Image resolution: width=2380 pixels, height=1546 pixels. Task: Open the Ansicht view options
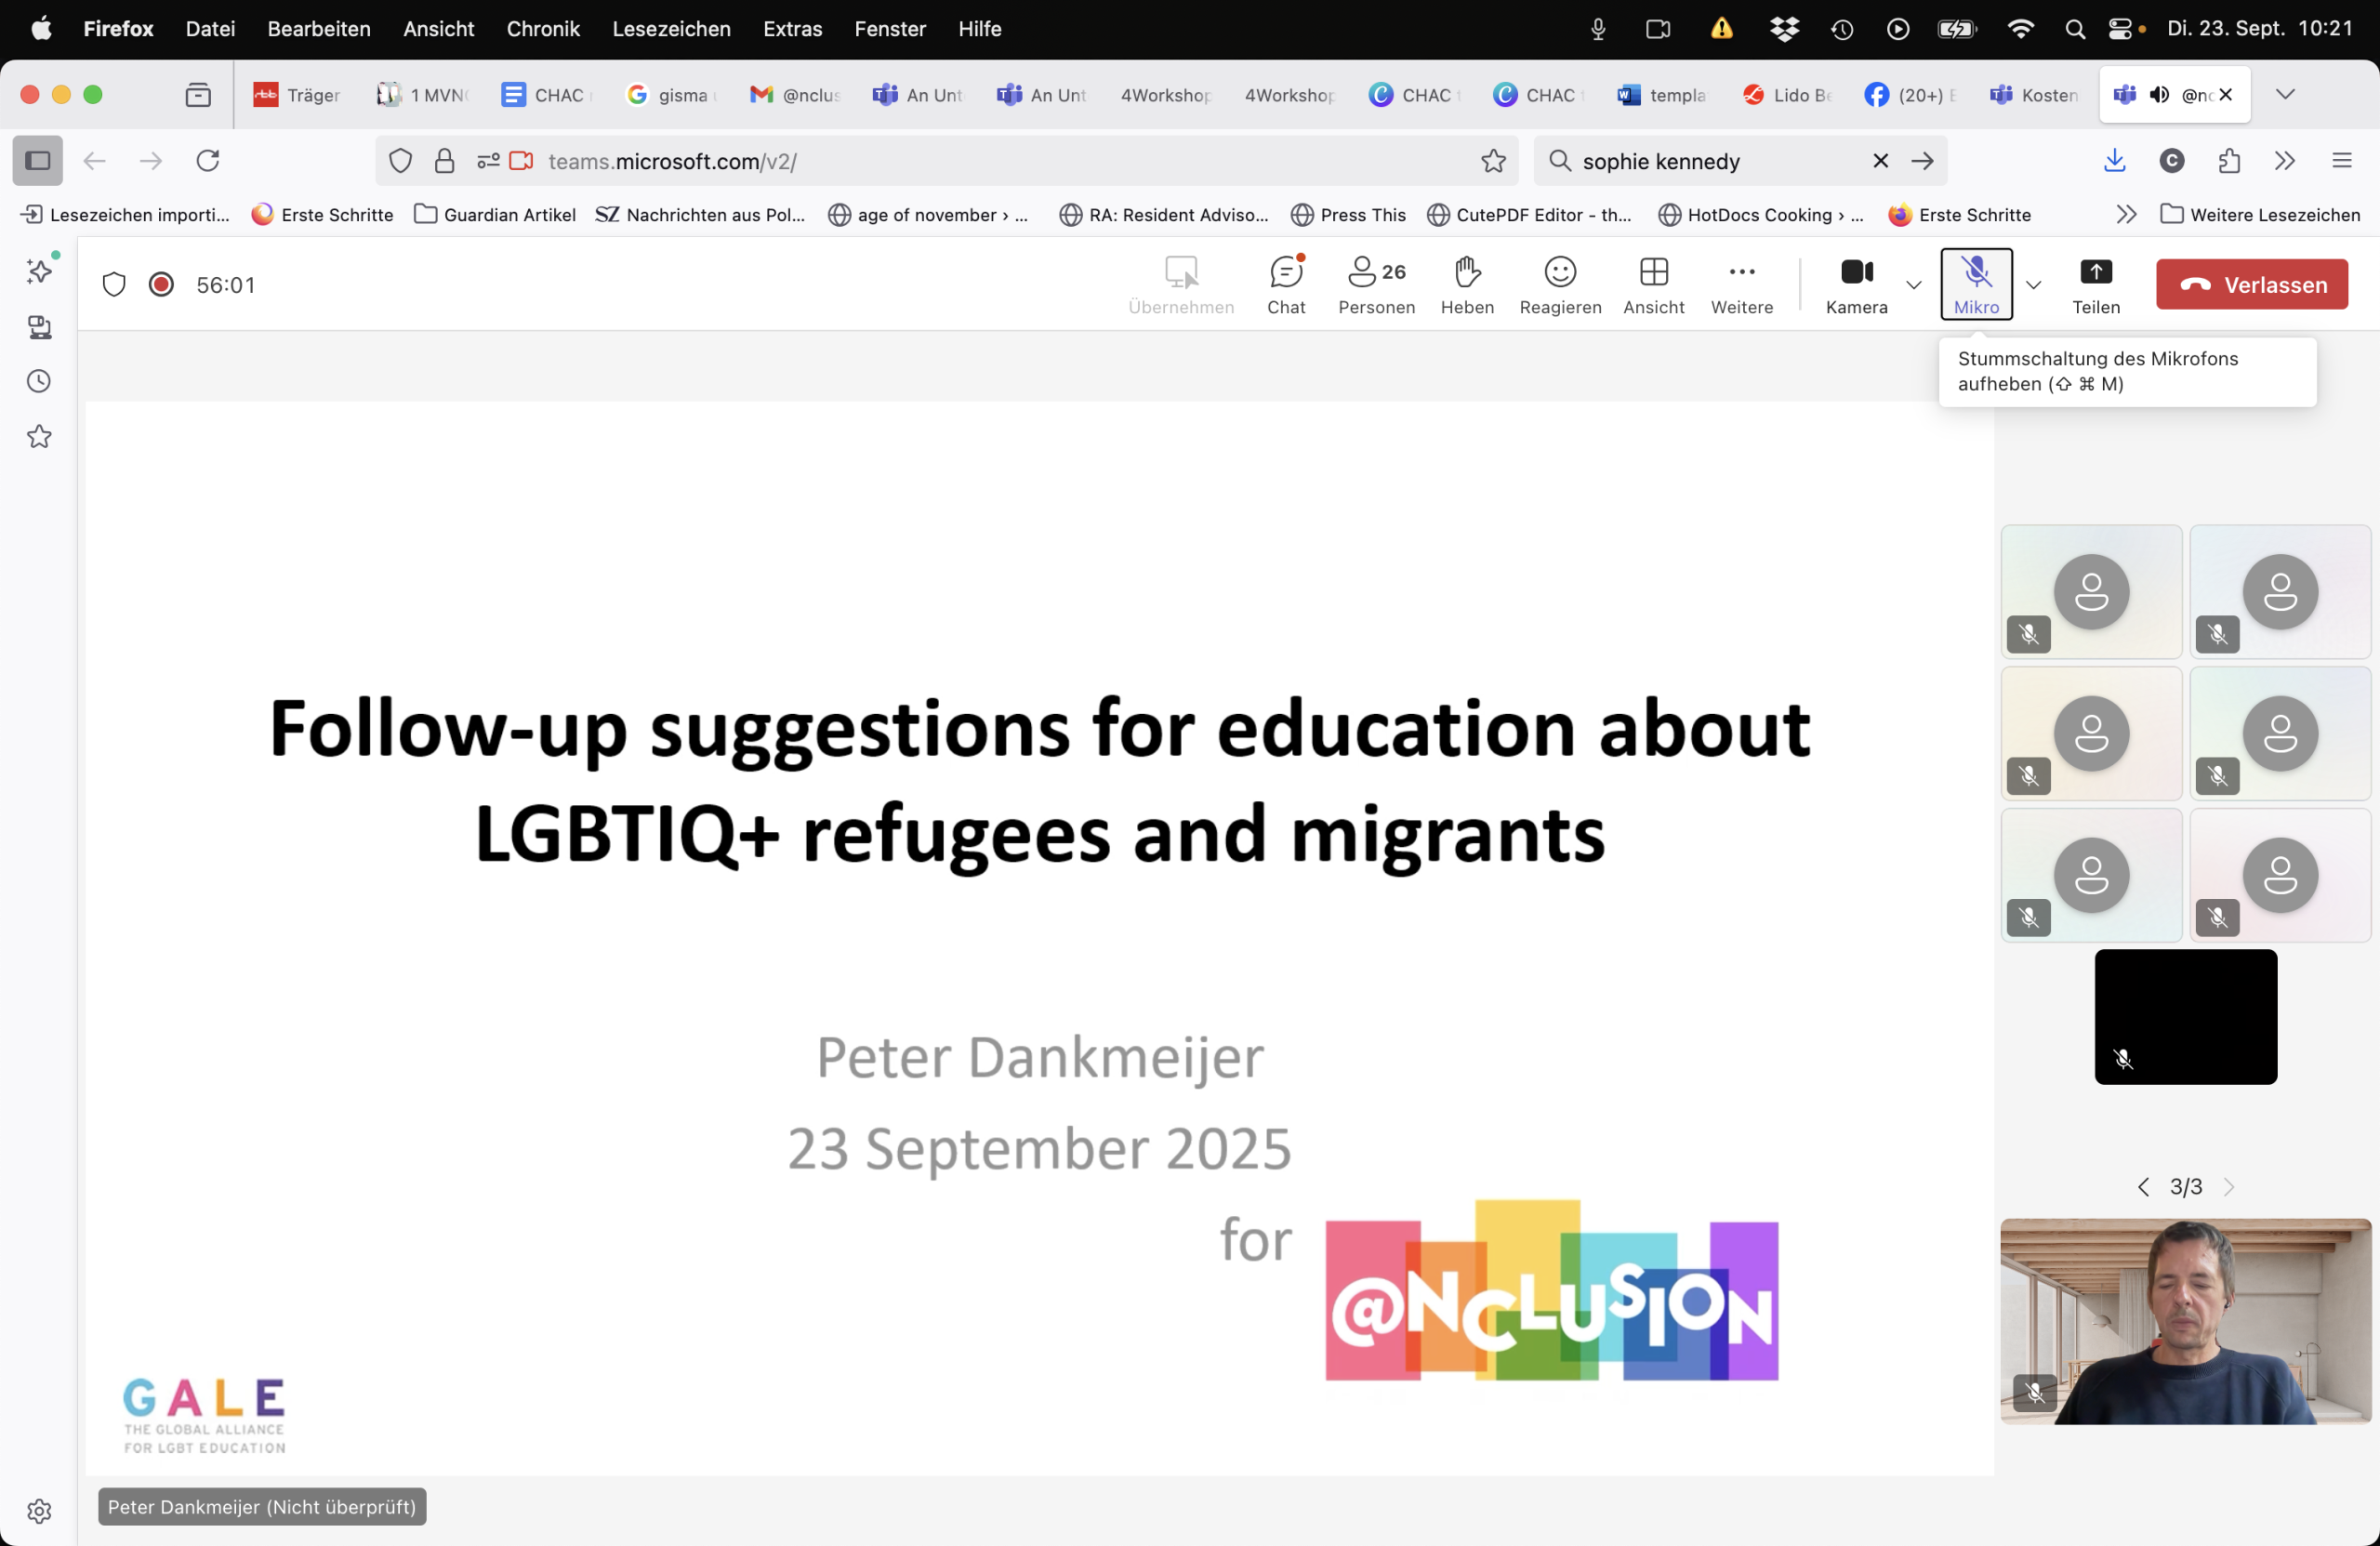pos(1652,284)
